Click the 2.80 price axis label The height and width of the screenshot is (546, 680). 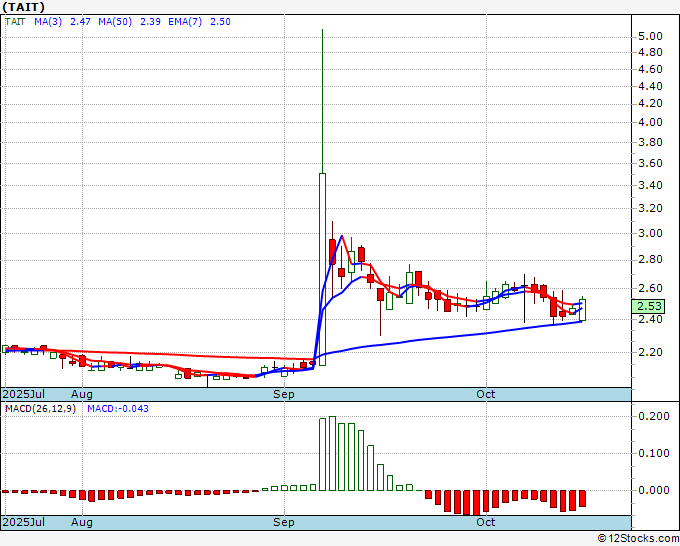(x=651, y=260)
